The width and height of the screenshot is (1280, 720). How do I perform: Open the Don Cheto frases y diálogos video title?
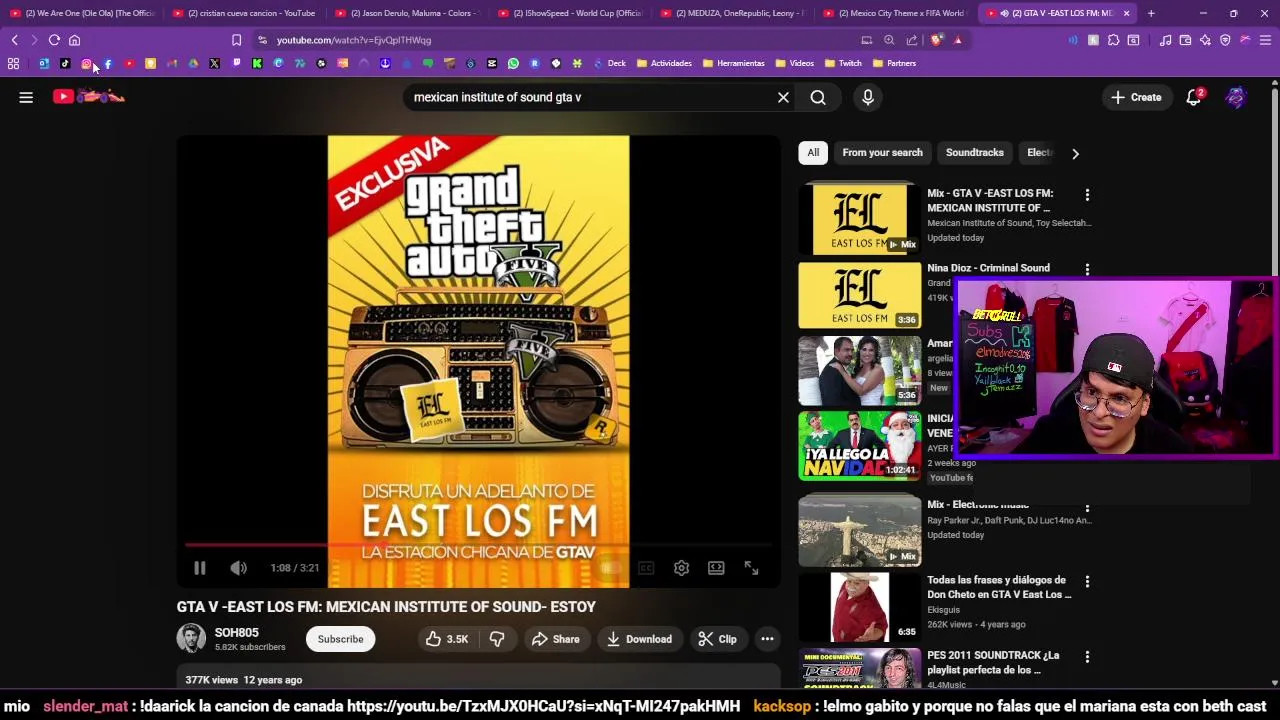[999, 587]
